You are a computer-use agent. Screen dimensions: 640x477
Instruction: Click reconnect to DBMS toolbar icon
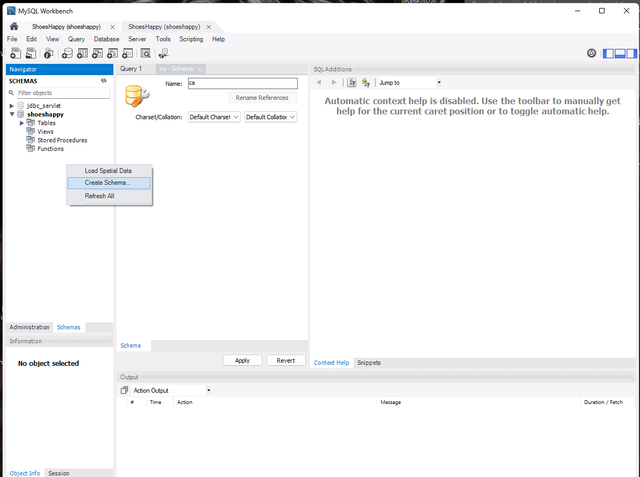coord(164,53)
